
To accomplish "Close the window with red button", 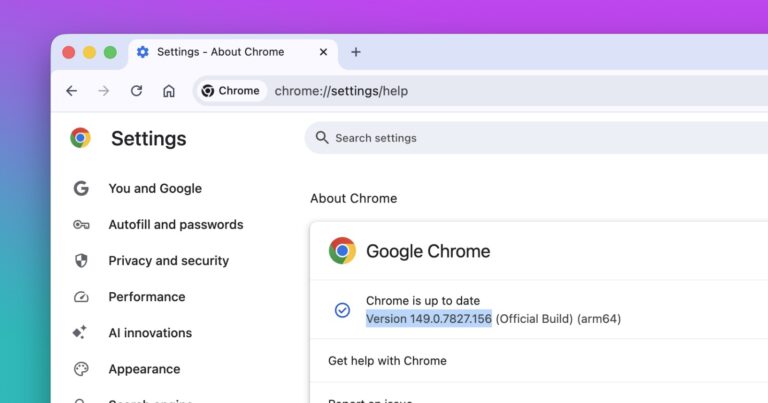I will pos(69,52).
